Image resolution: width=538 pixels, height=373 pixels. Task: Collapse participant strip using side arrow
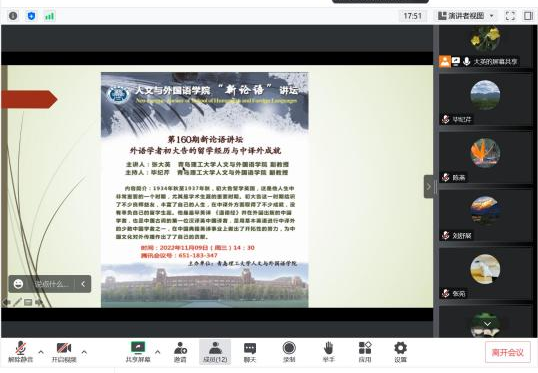(x=429, y=187)
